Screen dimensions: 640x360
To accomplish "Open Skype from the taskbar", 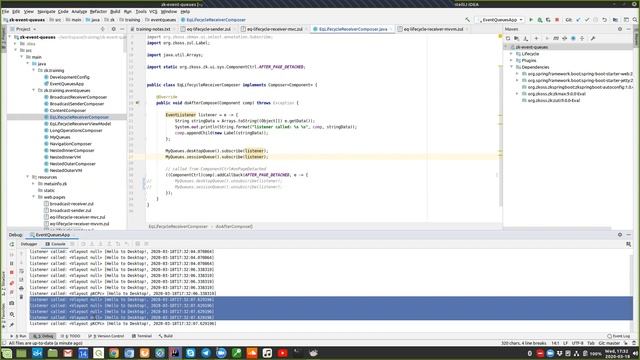I will (x=191, y=353).
